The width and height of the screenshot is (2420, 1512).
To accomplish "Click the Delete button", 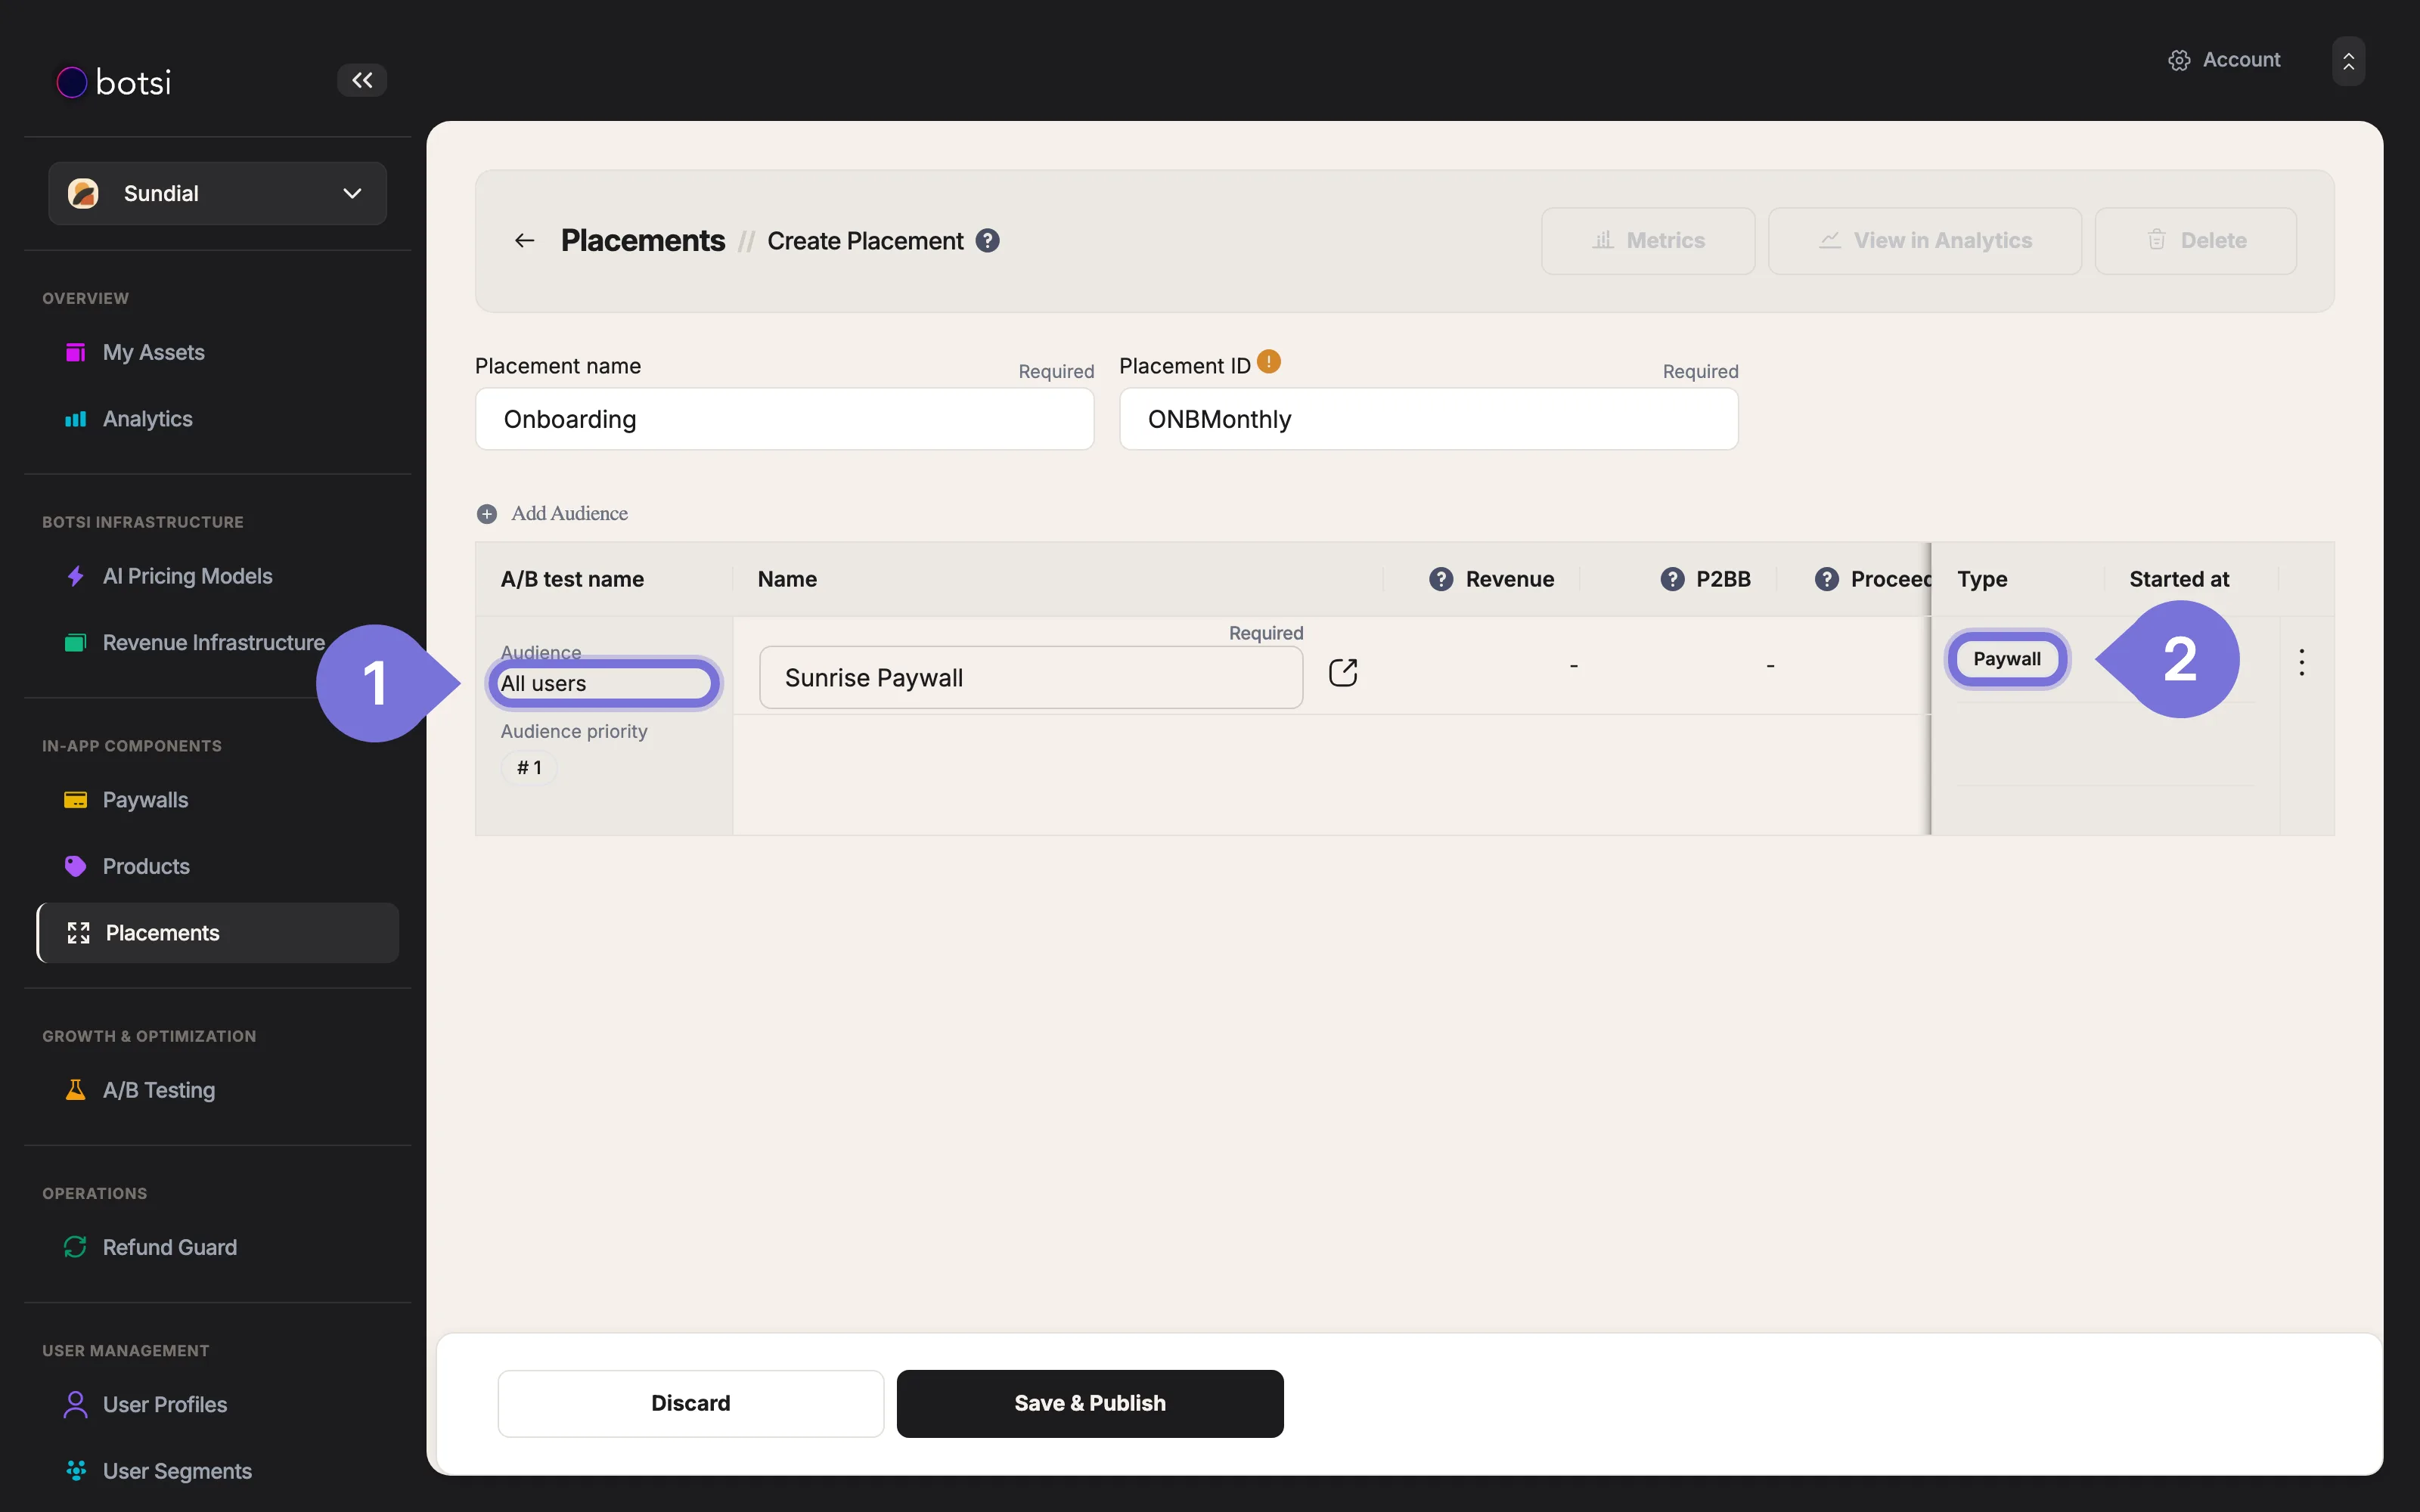I will [2196, 240].
